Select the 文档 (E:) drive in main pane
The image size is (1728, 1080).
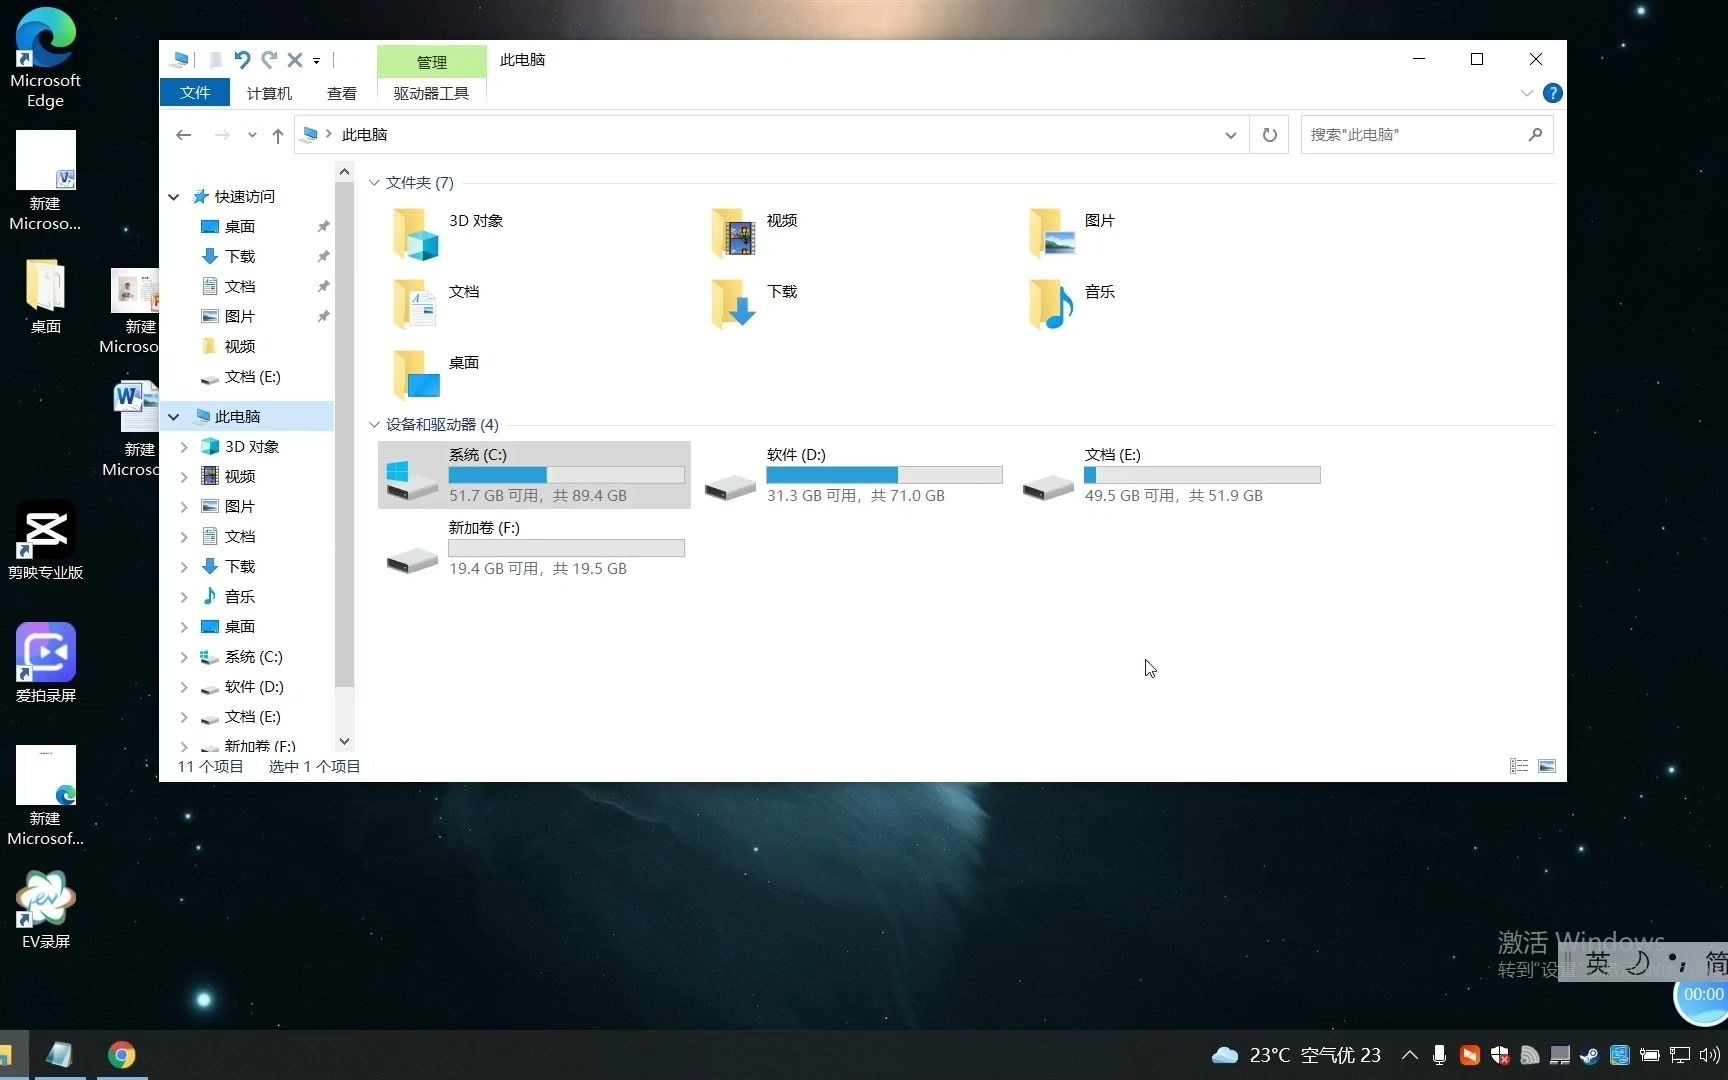(x=1170, y=475)
